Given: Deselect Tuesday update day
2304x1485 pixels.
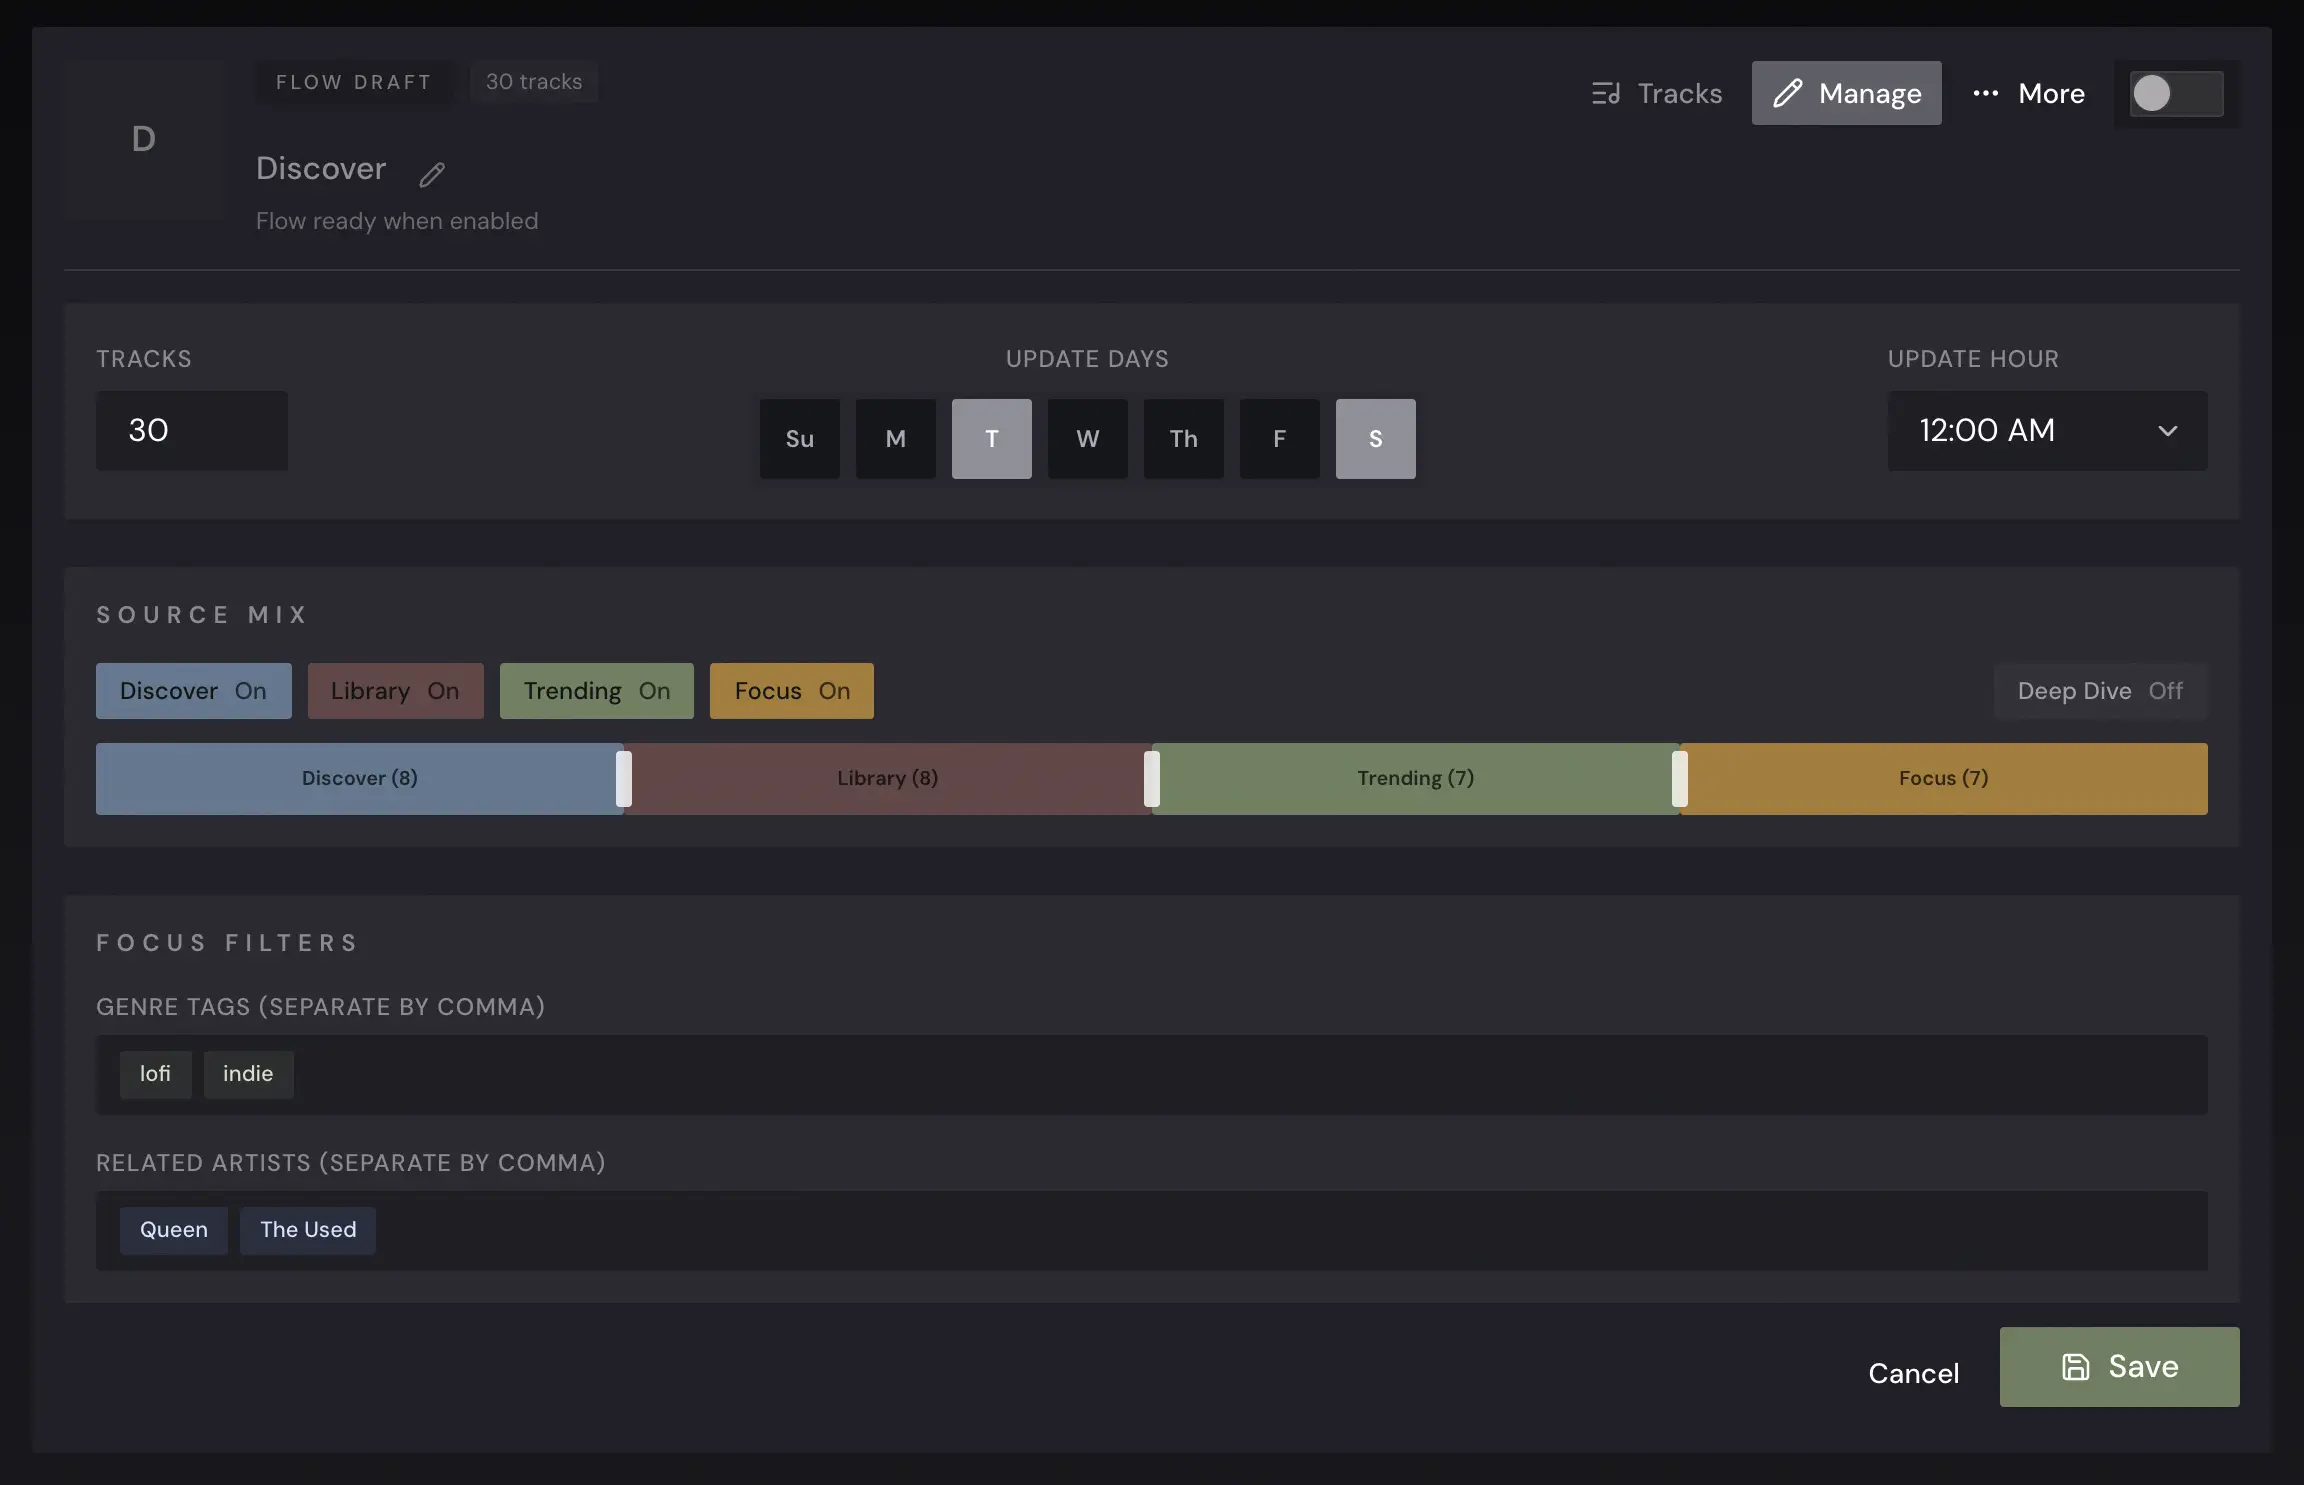Looking at the screenshot, I should tap(992, 439).
